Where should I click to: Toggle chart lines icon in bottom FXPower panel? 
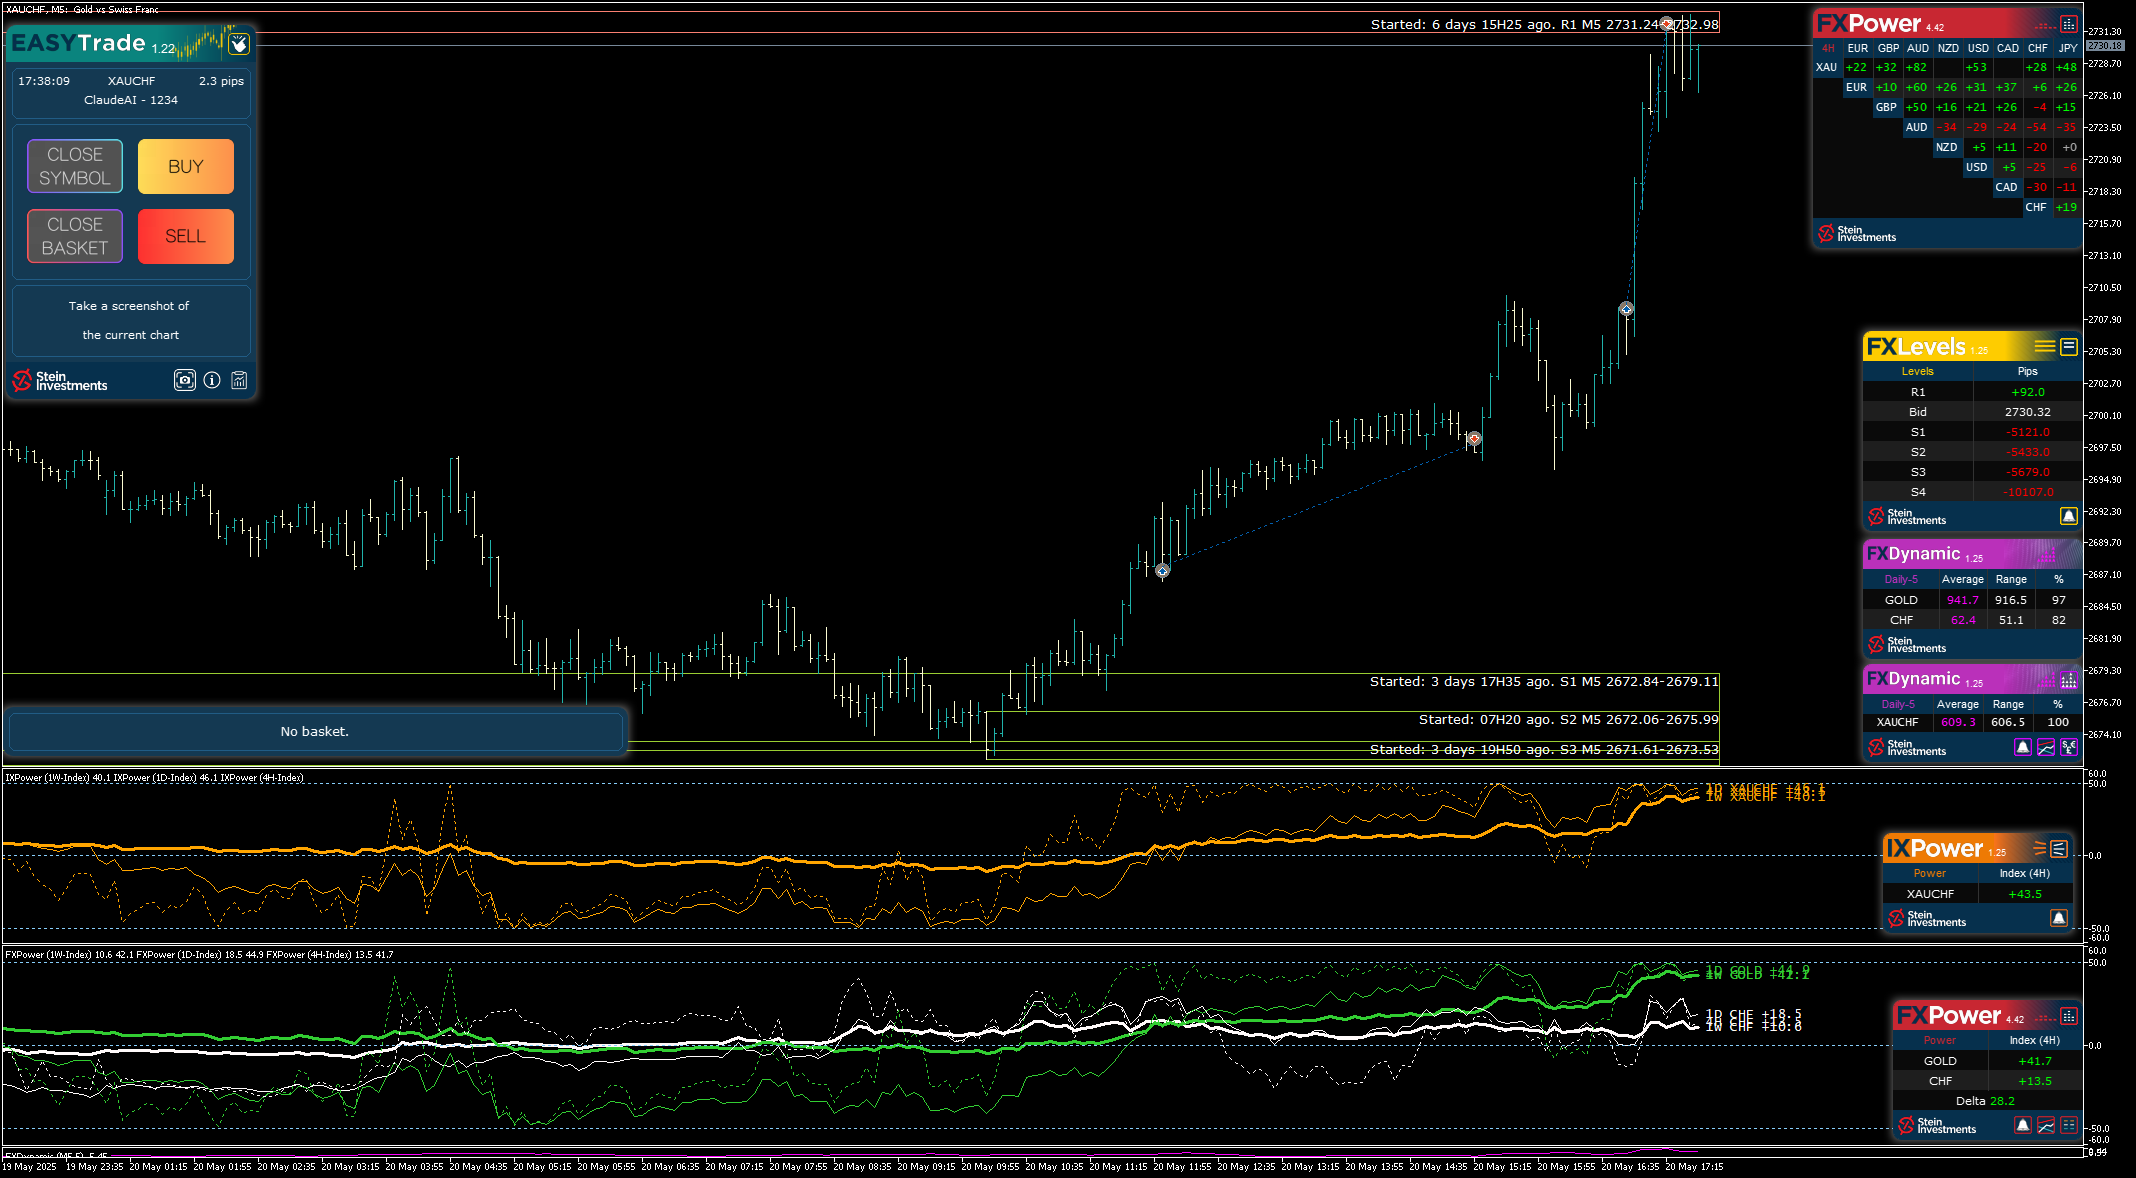[2046, 1125]
